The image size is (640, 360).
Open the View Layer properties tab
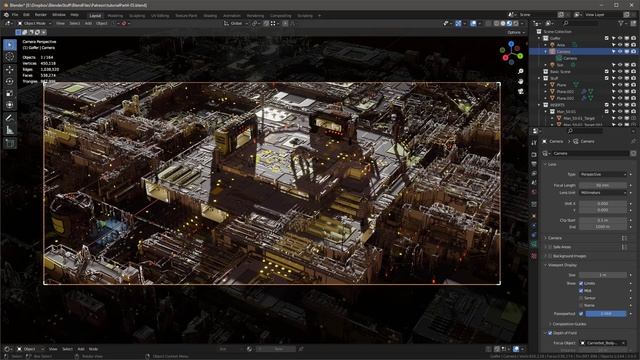coord(534,173)
